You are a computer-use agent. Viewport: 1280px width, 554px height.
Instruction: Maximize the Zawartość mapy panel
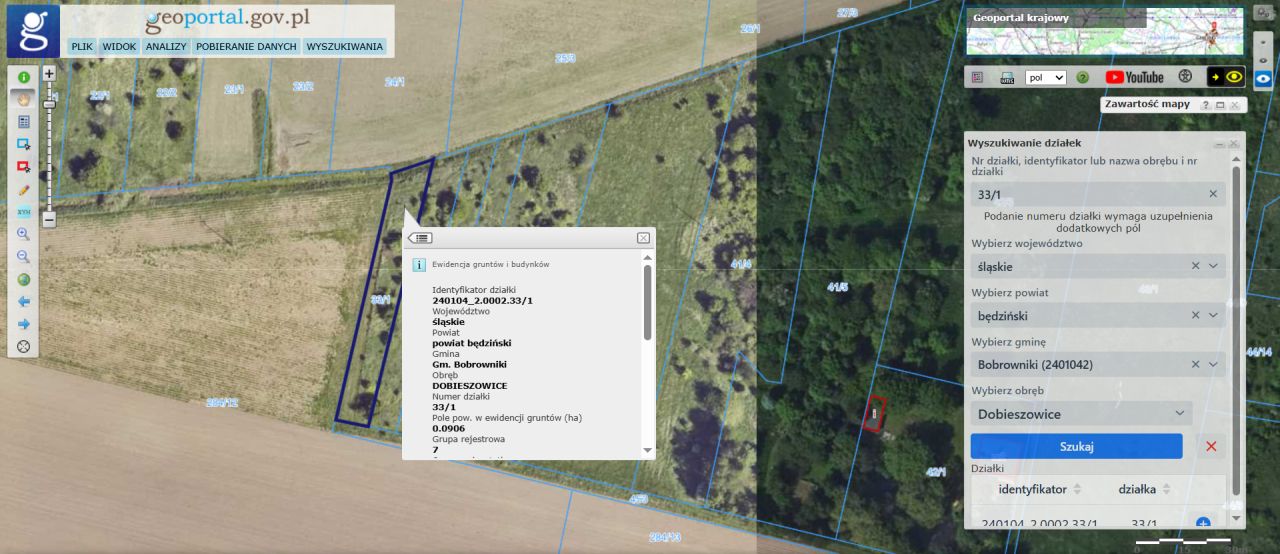click(1220, 104)
